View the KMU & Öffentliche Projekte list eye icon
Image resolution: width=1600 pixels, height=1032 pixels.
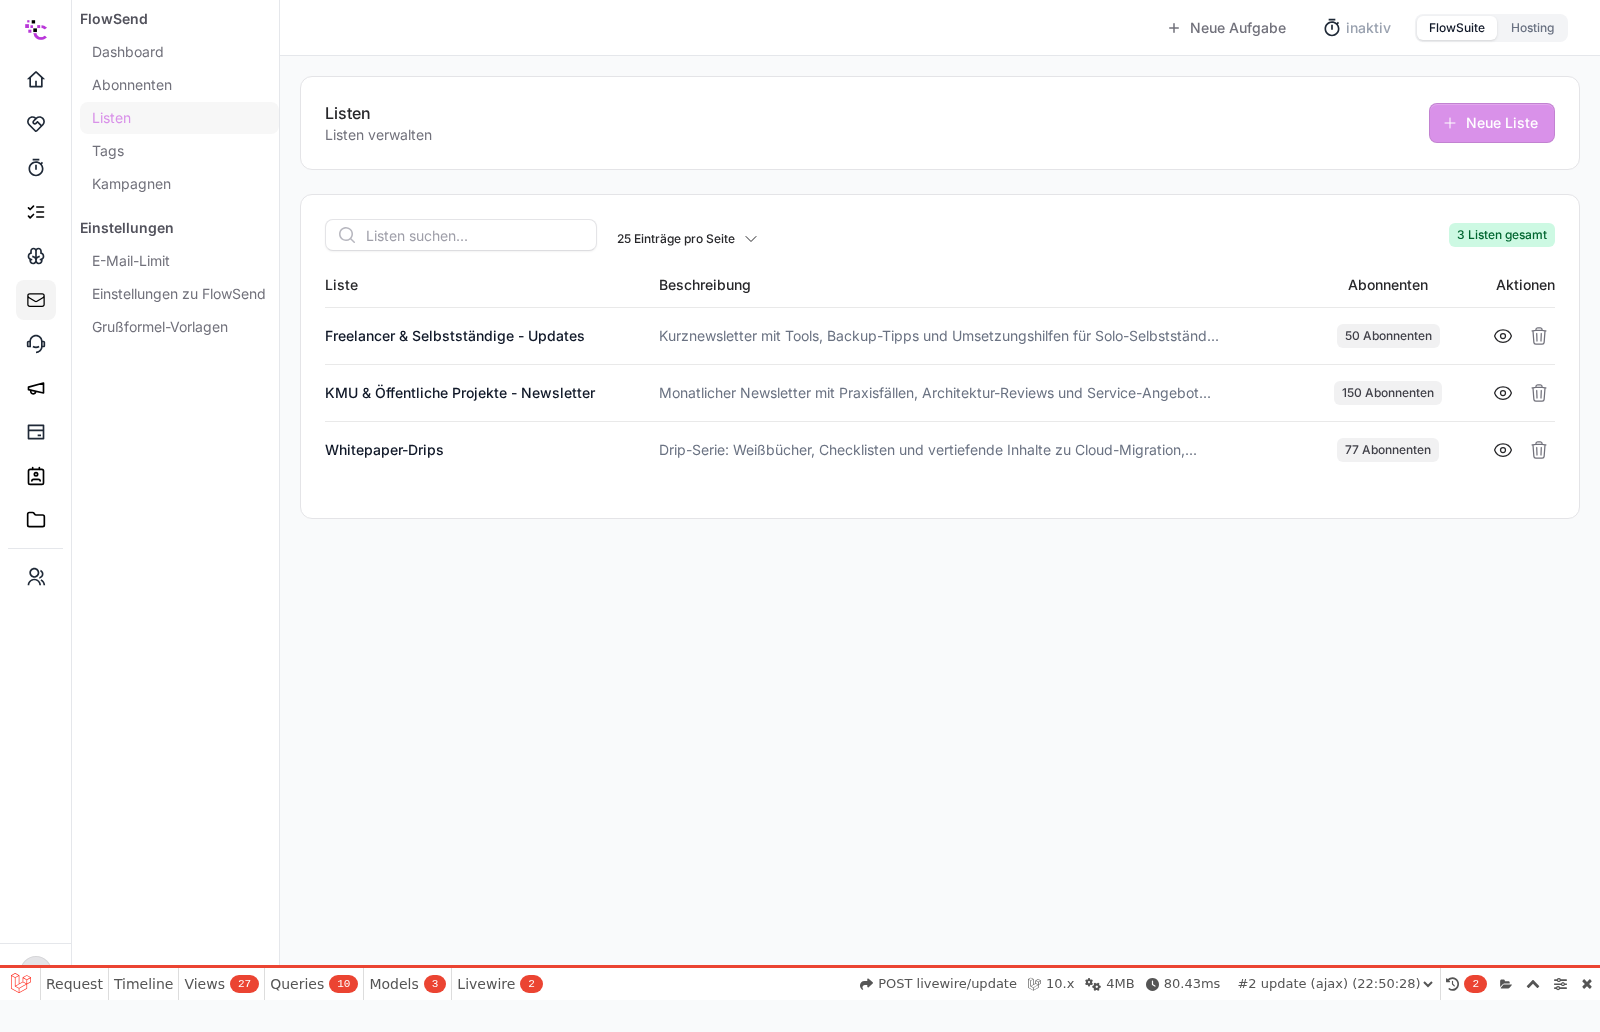[1503, 393]
